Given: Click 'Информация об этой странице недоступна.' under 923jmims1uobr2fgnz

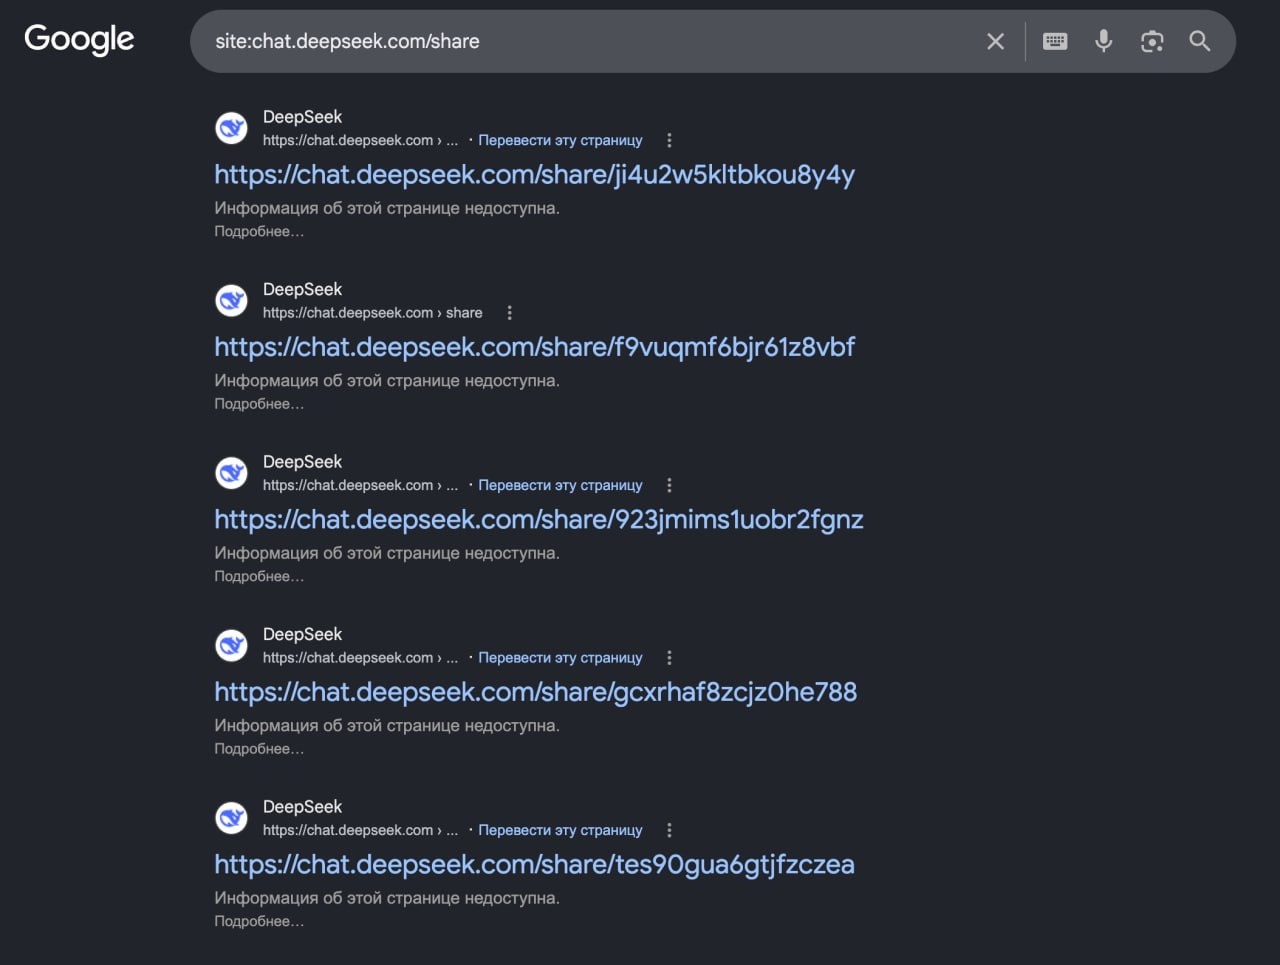Looking at the screenshot, I should [x=387, y=553].
